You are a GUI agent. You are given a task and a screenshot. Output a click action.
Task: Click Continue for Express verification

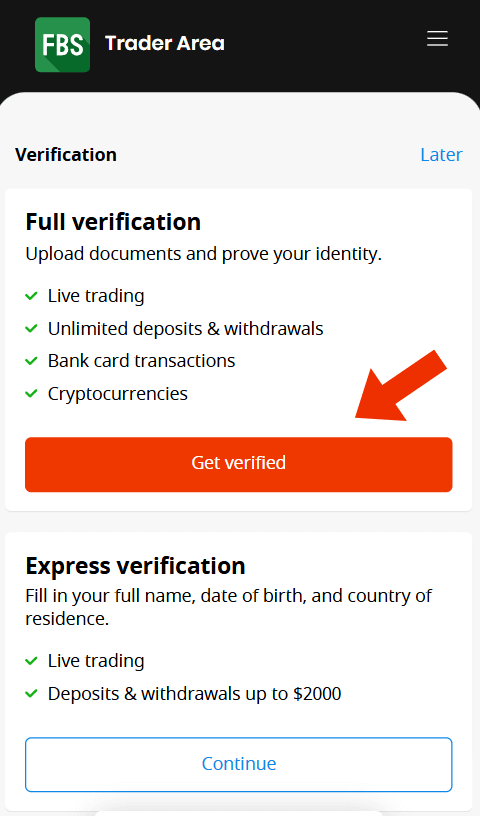238,764
